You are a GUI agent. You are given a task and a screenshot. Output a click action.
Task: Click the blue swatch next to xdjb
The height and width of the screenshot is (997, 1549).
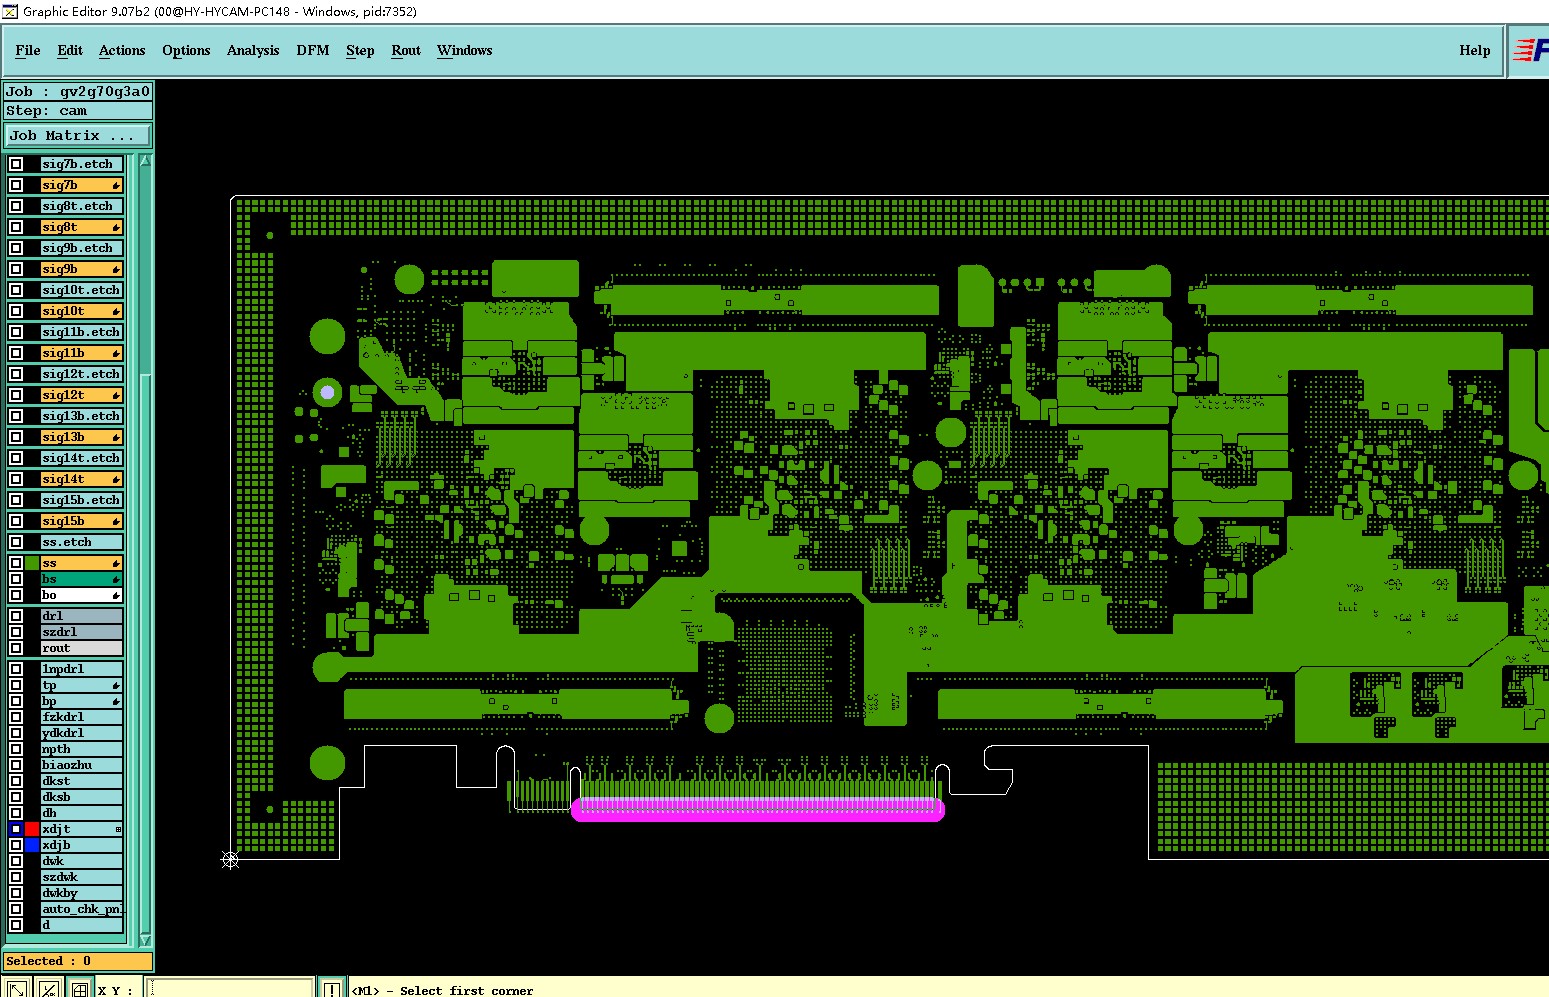pyautogui.click(x=32, y=845)
